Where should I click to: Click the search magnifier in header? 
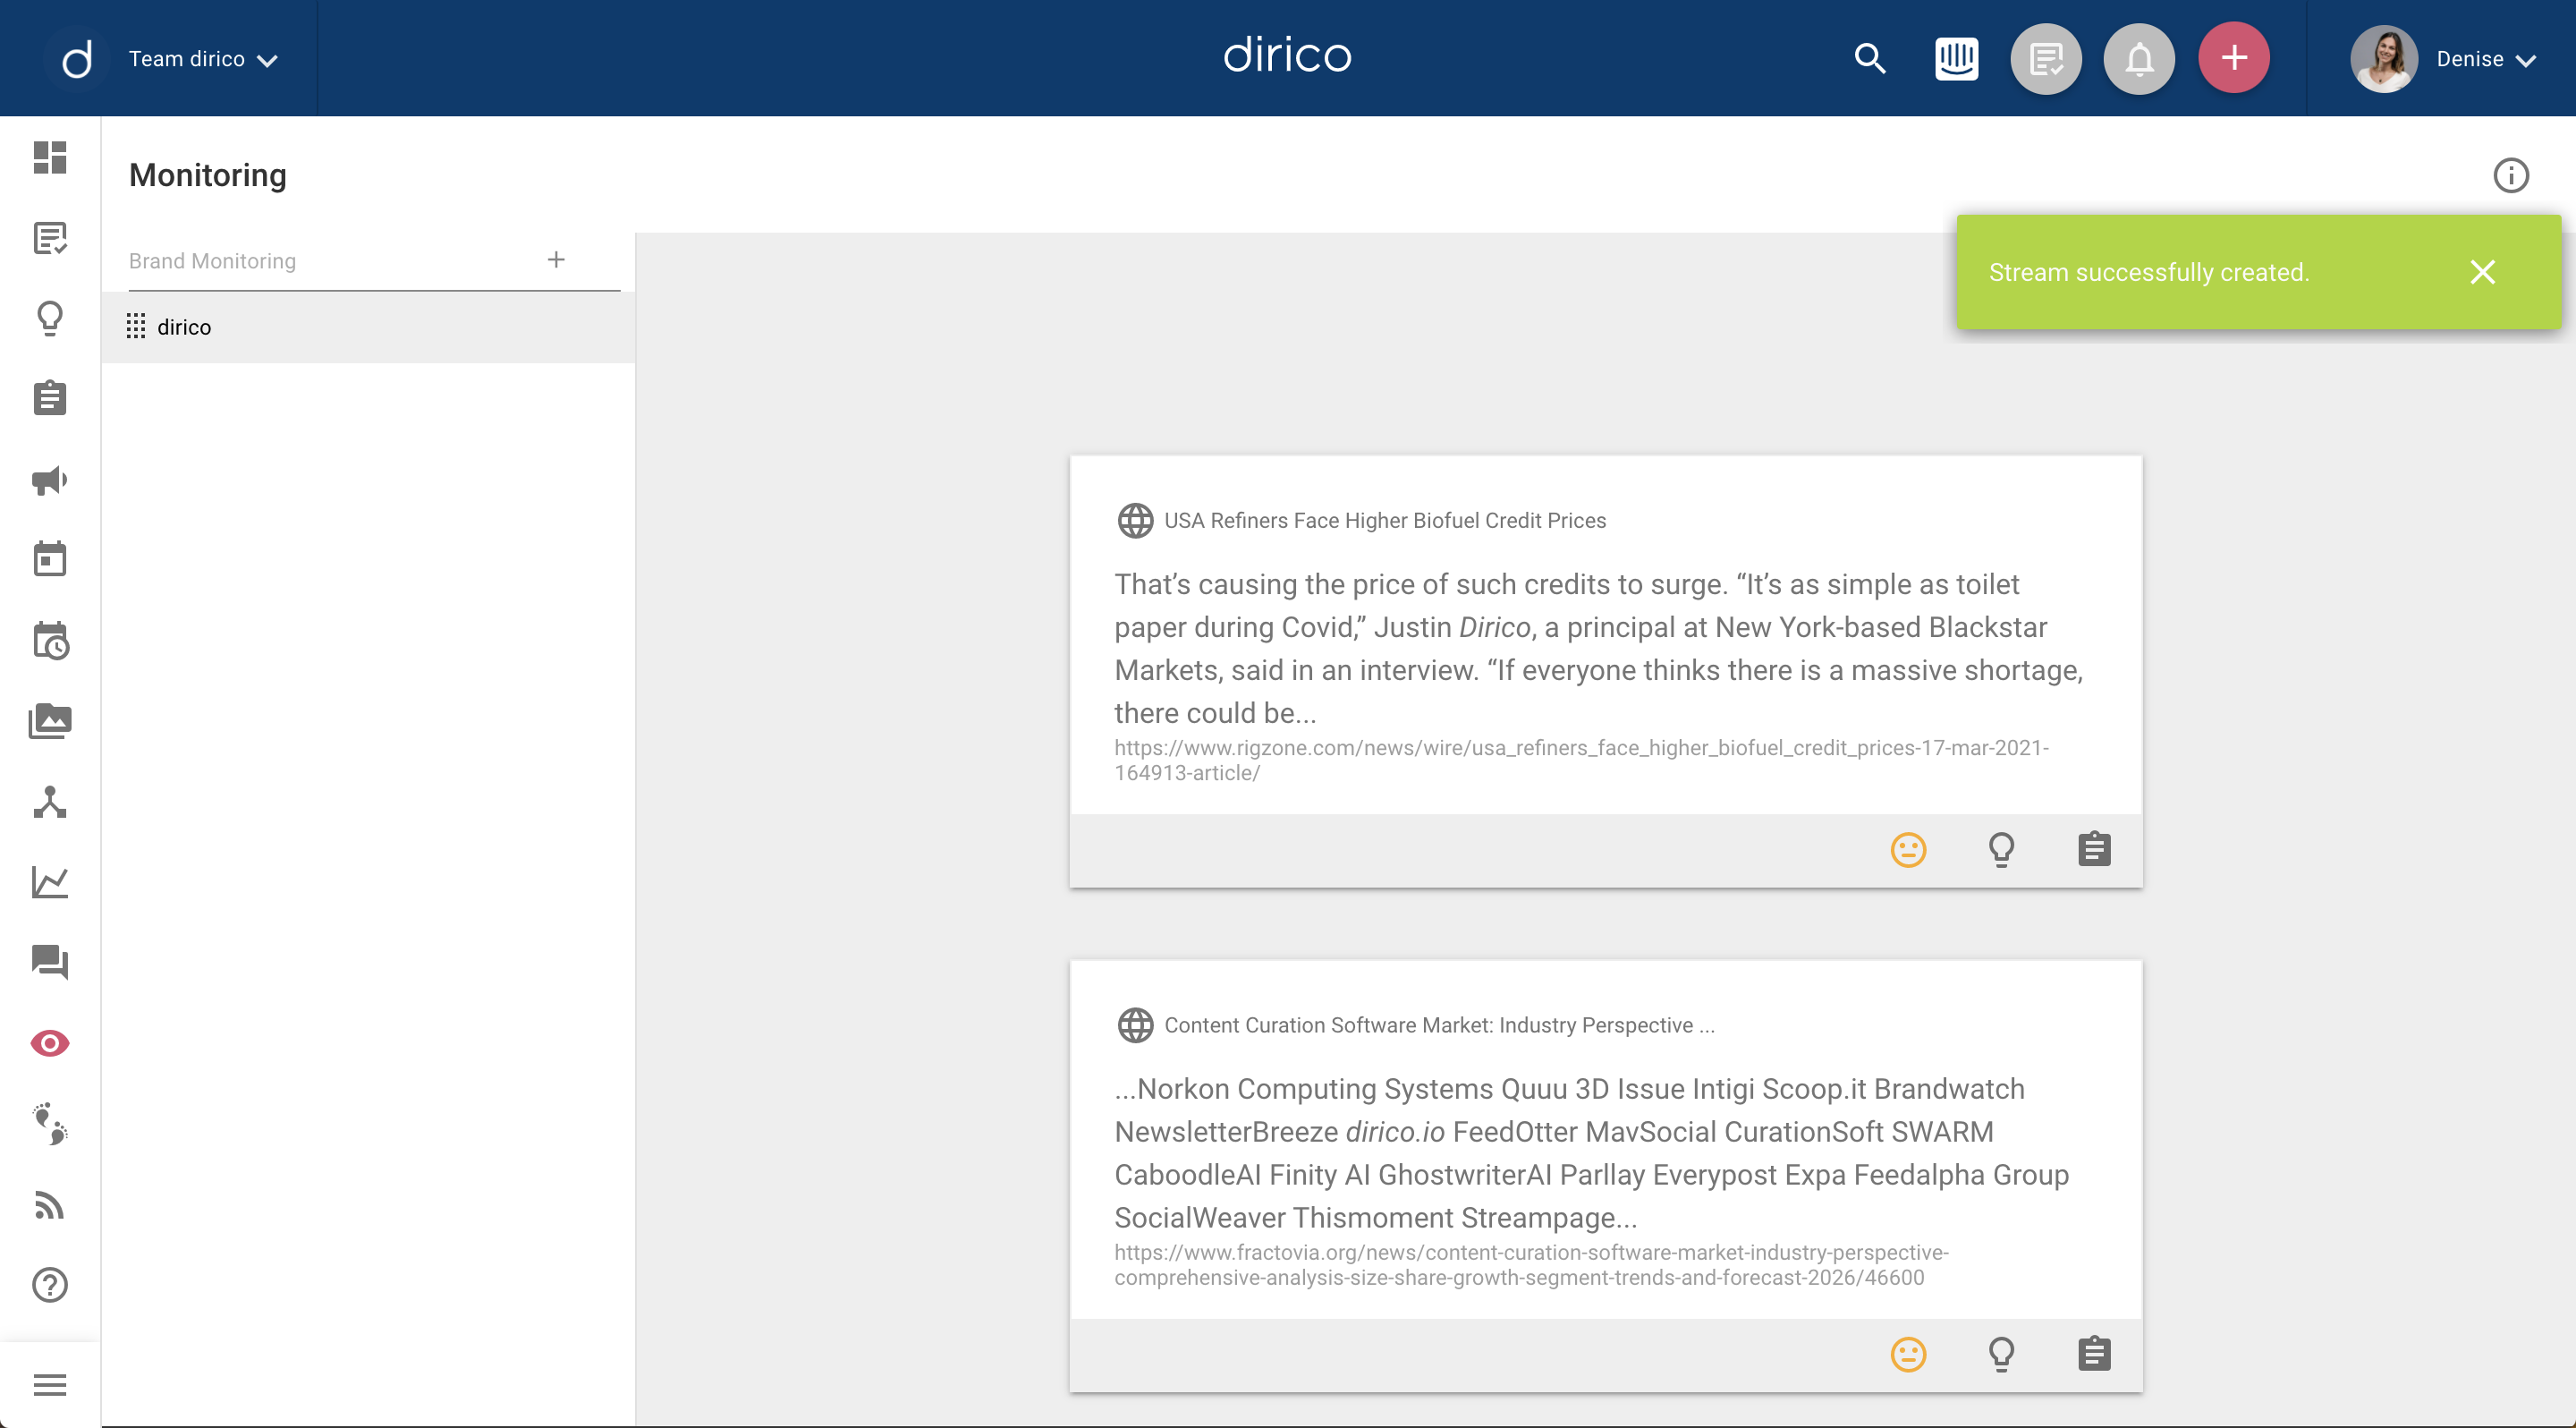(x=1870, y=58)
